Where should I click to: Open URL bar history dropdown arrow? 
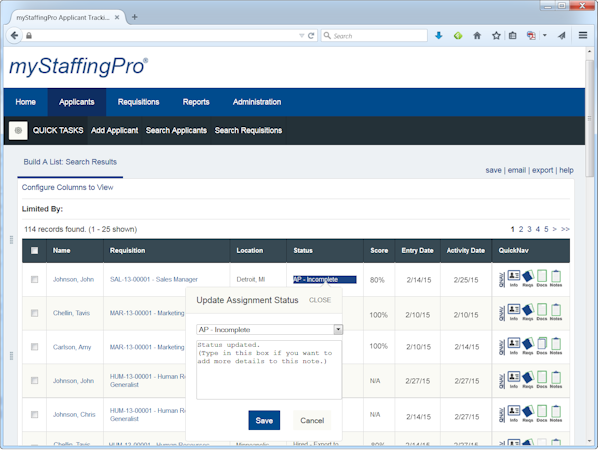point(301,36)
